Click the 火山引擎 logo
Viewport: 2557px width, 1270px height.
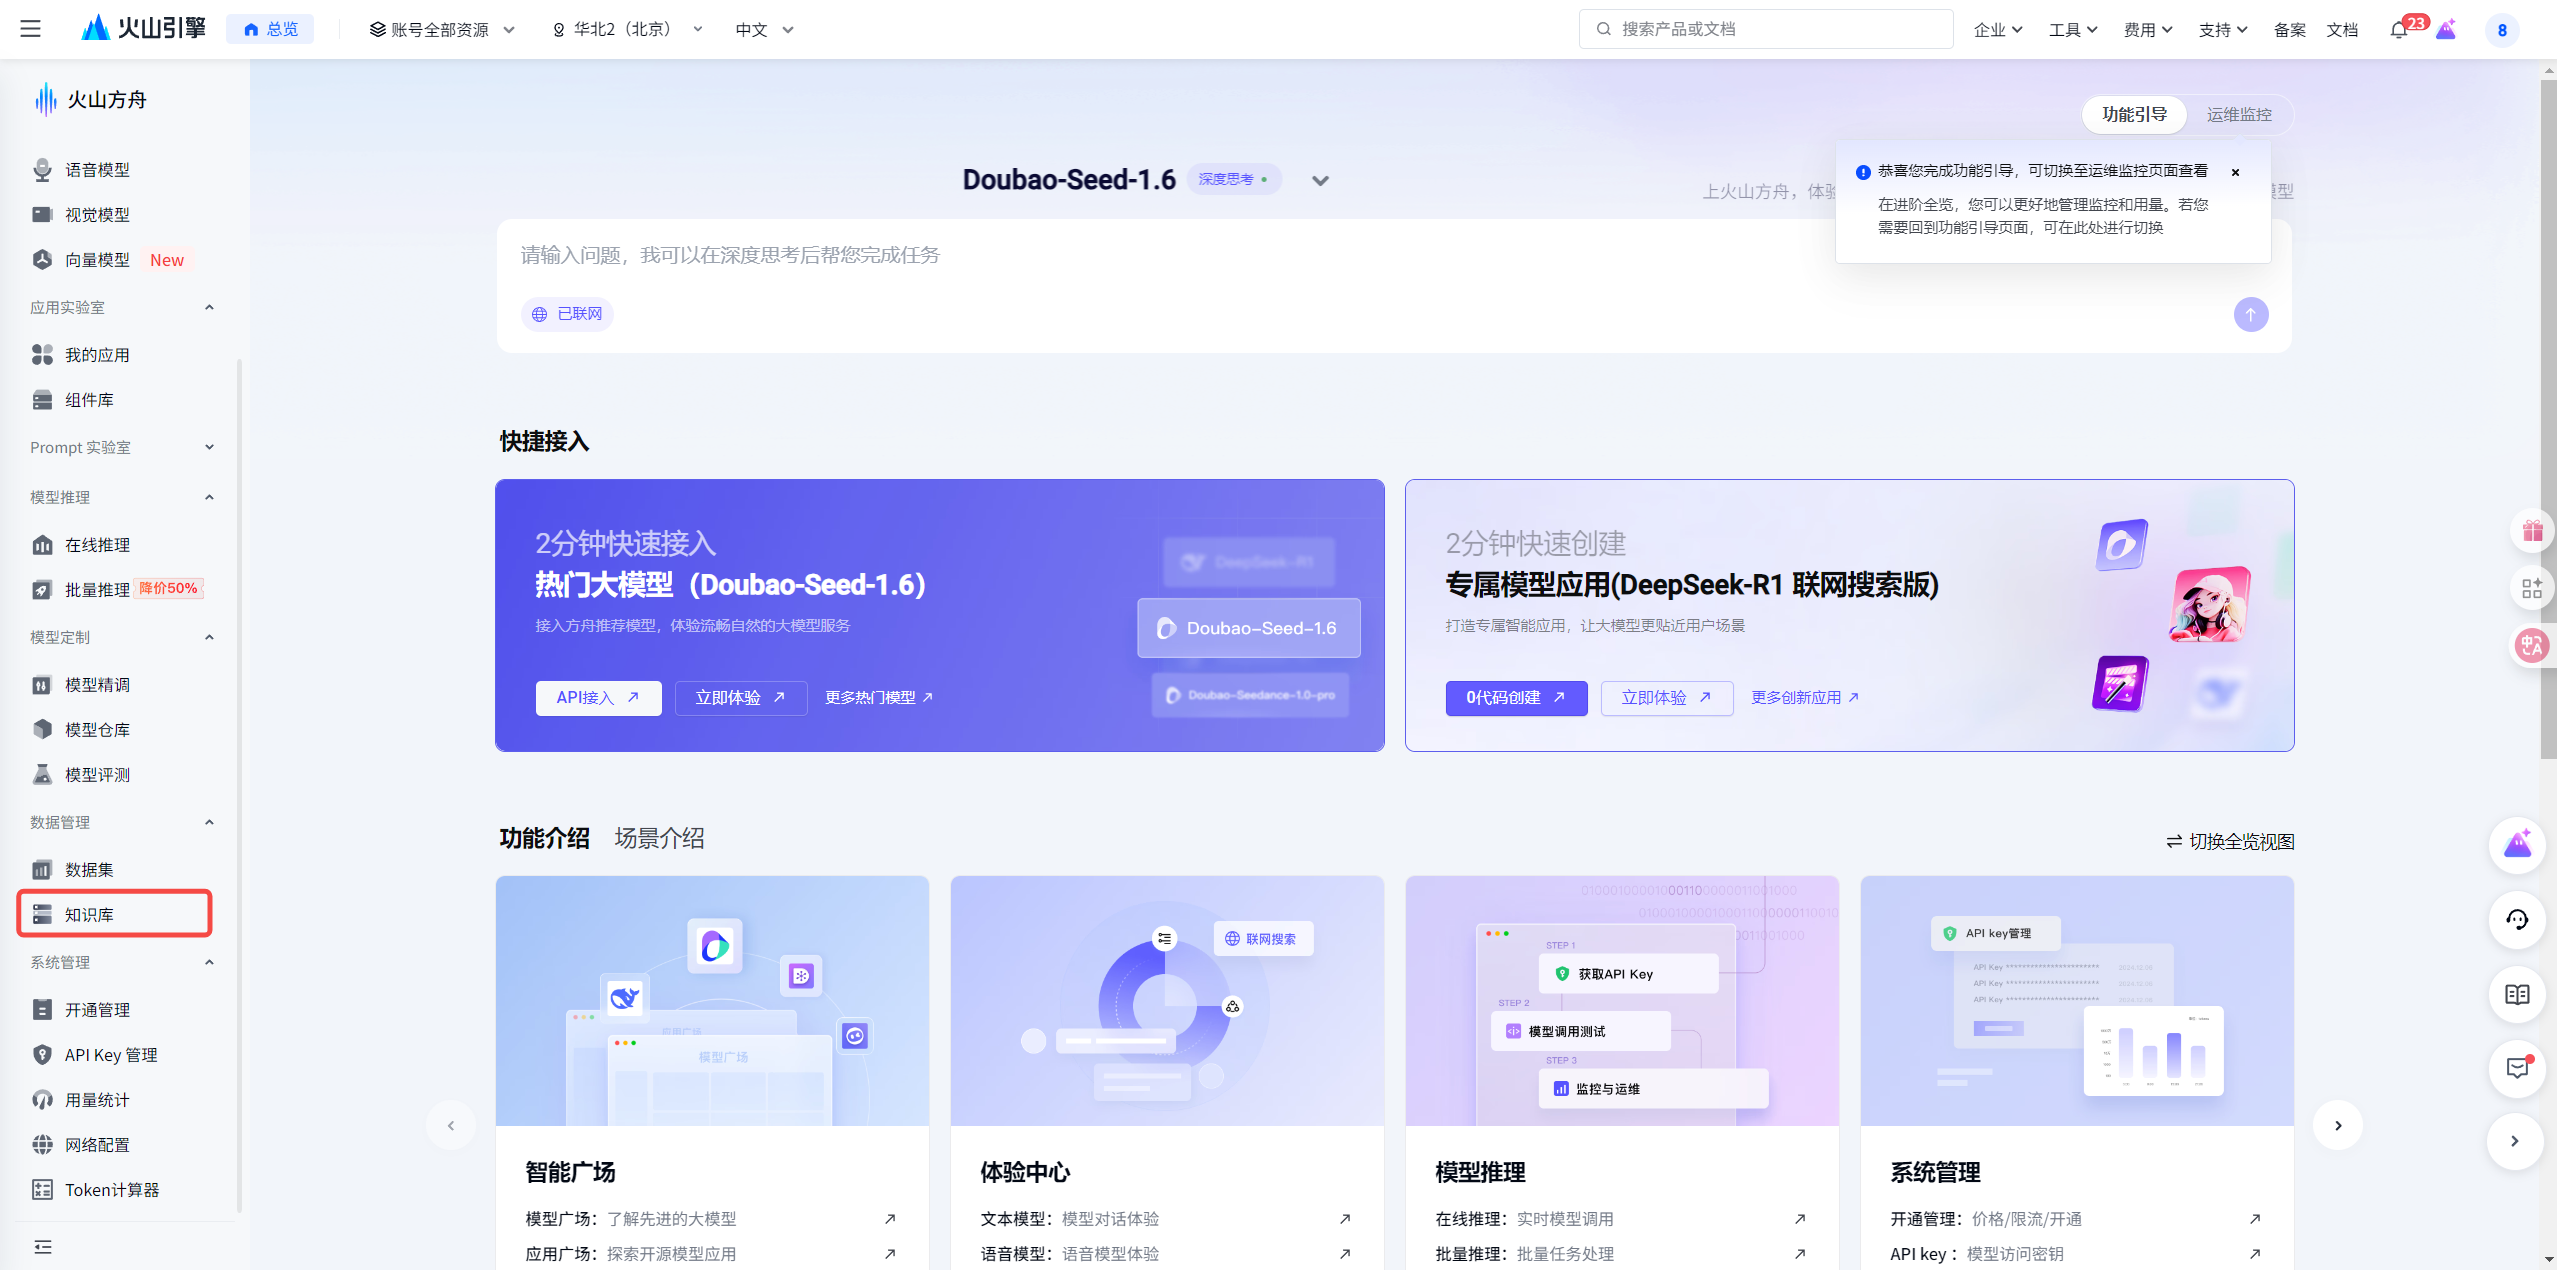point(143,28)
